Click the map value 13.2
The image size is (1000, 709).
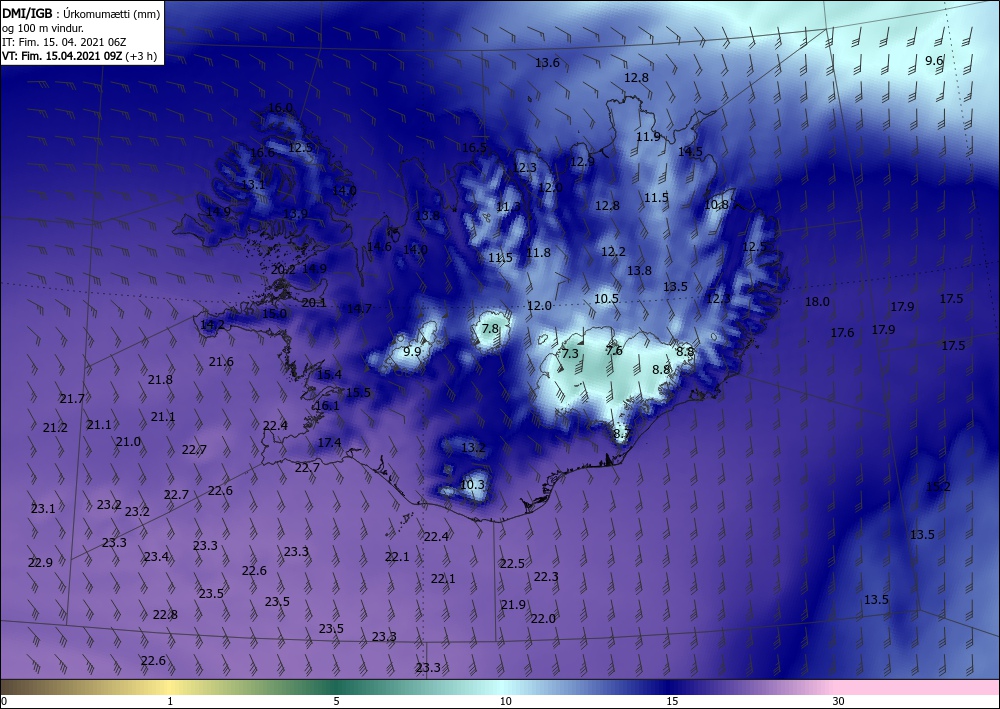tap(473, 448)
